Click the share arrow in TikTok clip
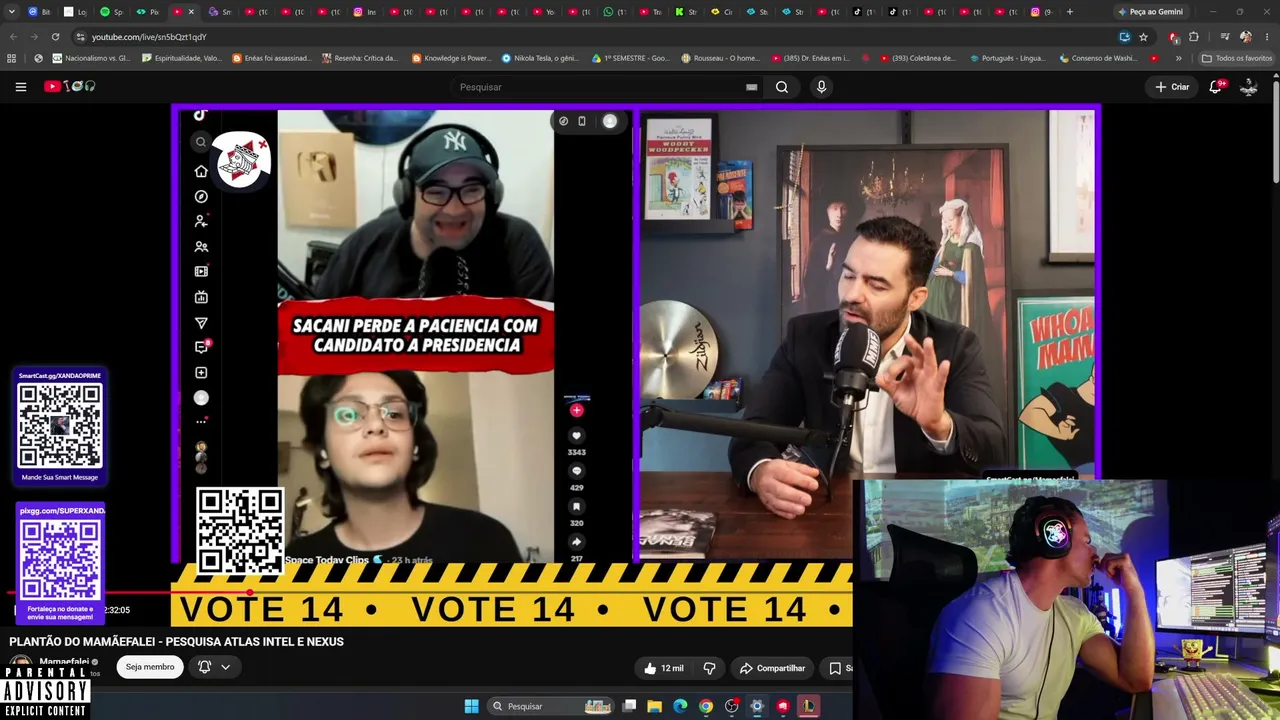The height and width of the screenshot is (720, 1280). pyautogui.click(x=576, y=542)
